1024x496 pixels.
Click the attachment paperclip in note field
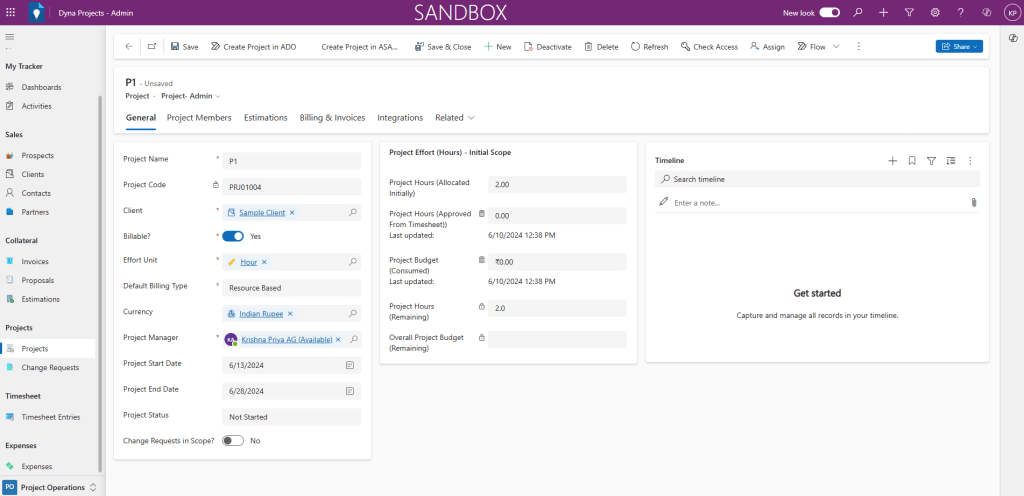[x=973, y=202]
